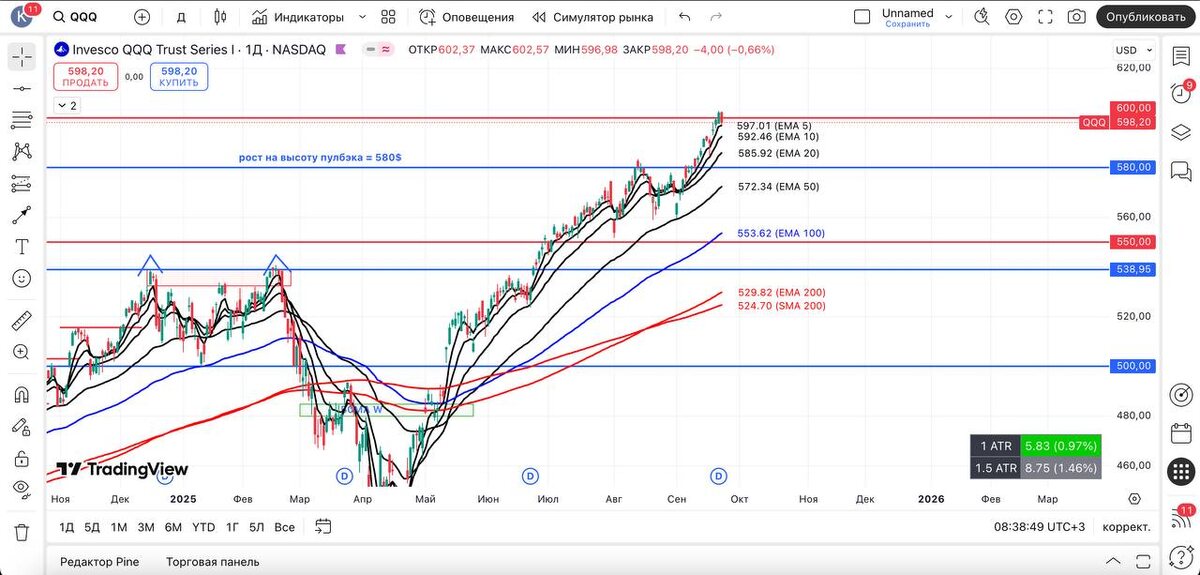Enter fullscreen mode
Screen dimensions: 1200x575
pyautogui.click(x=1045, y=17)
